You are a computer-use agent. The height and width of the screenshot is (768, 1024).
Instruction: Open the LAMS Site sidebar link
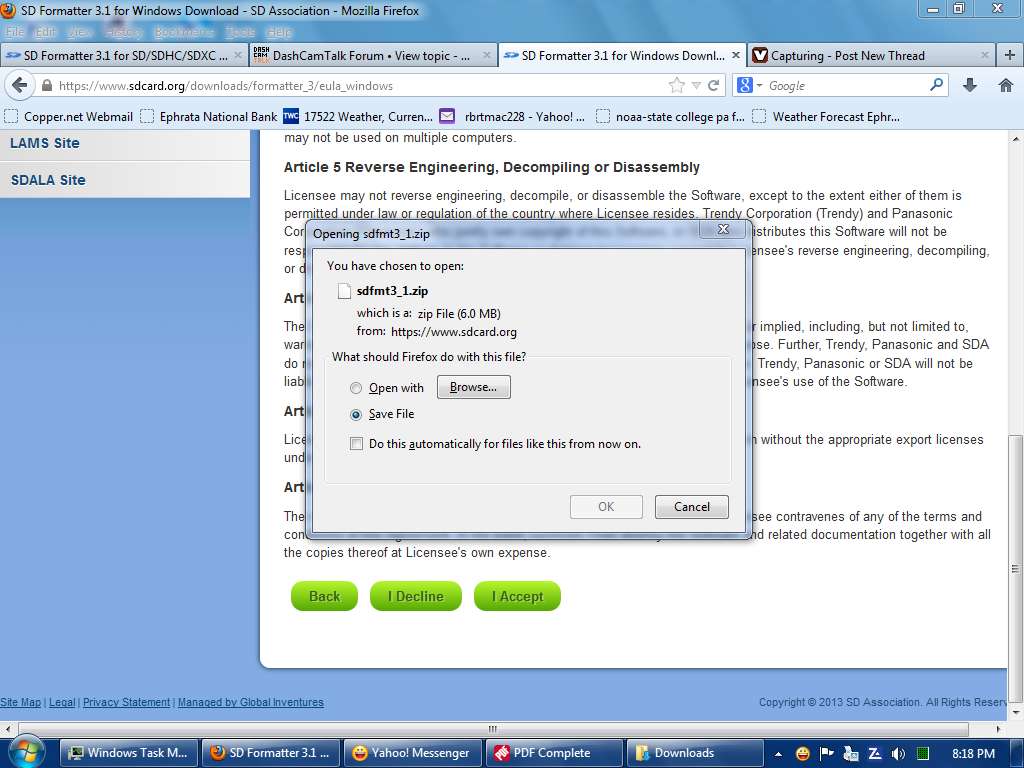click(44, 143)
